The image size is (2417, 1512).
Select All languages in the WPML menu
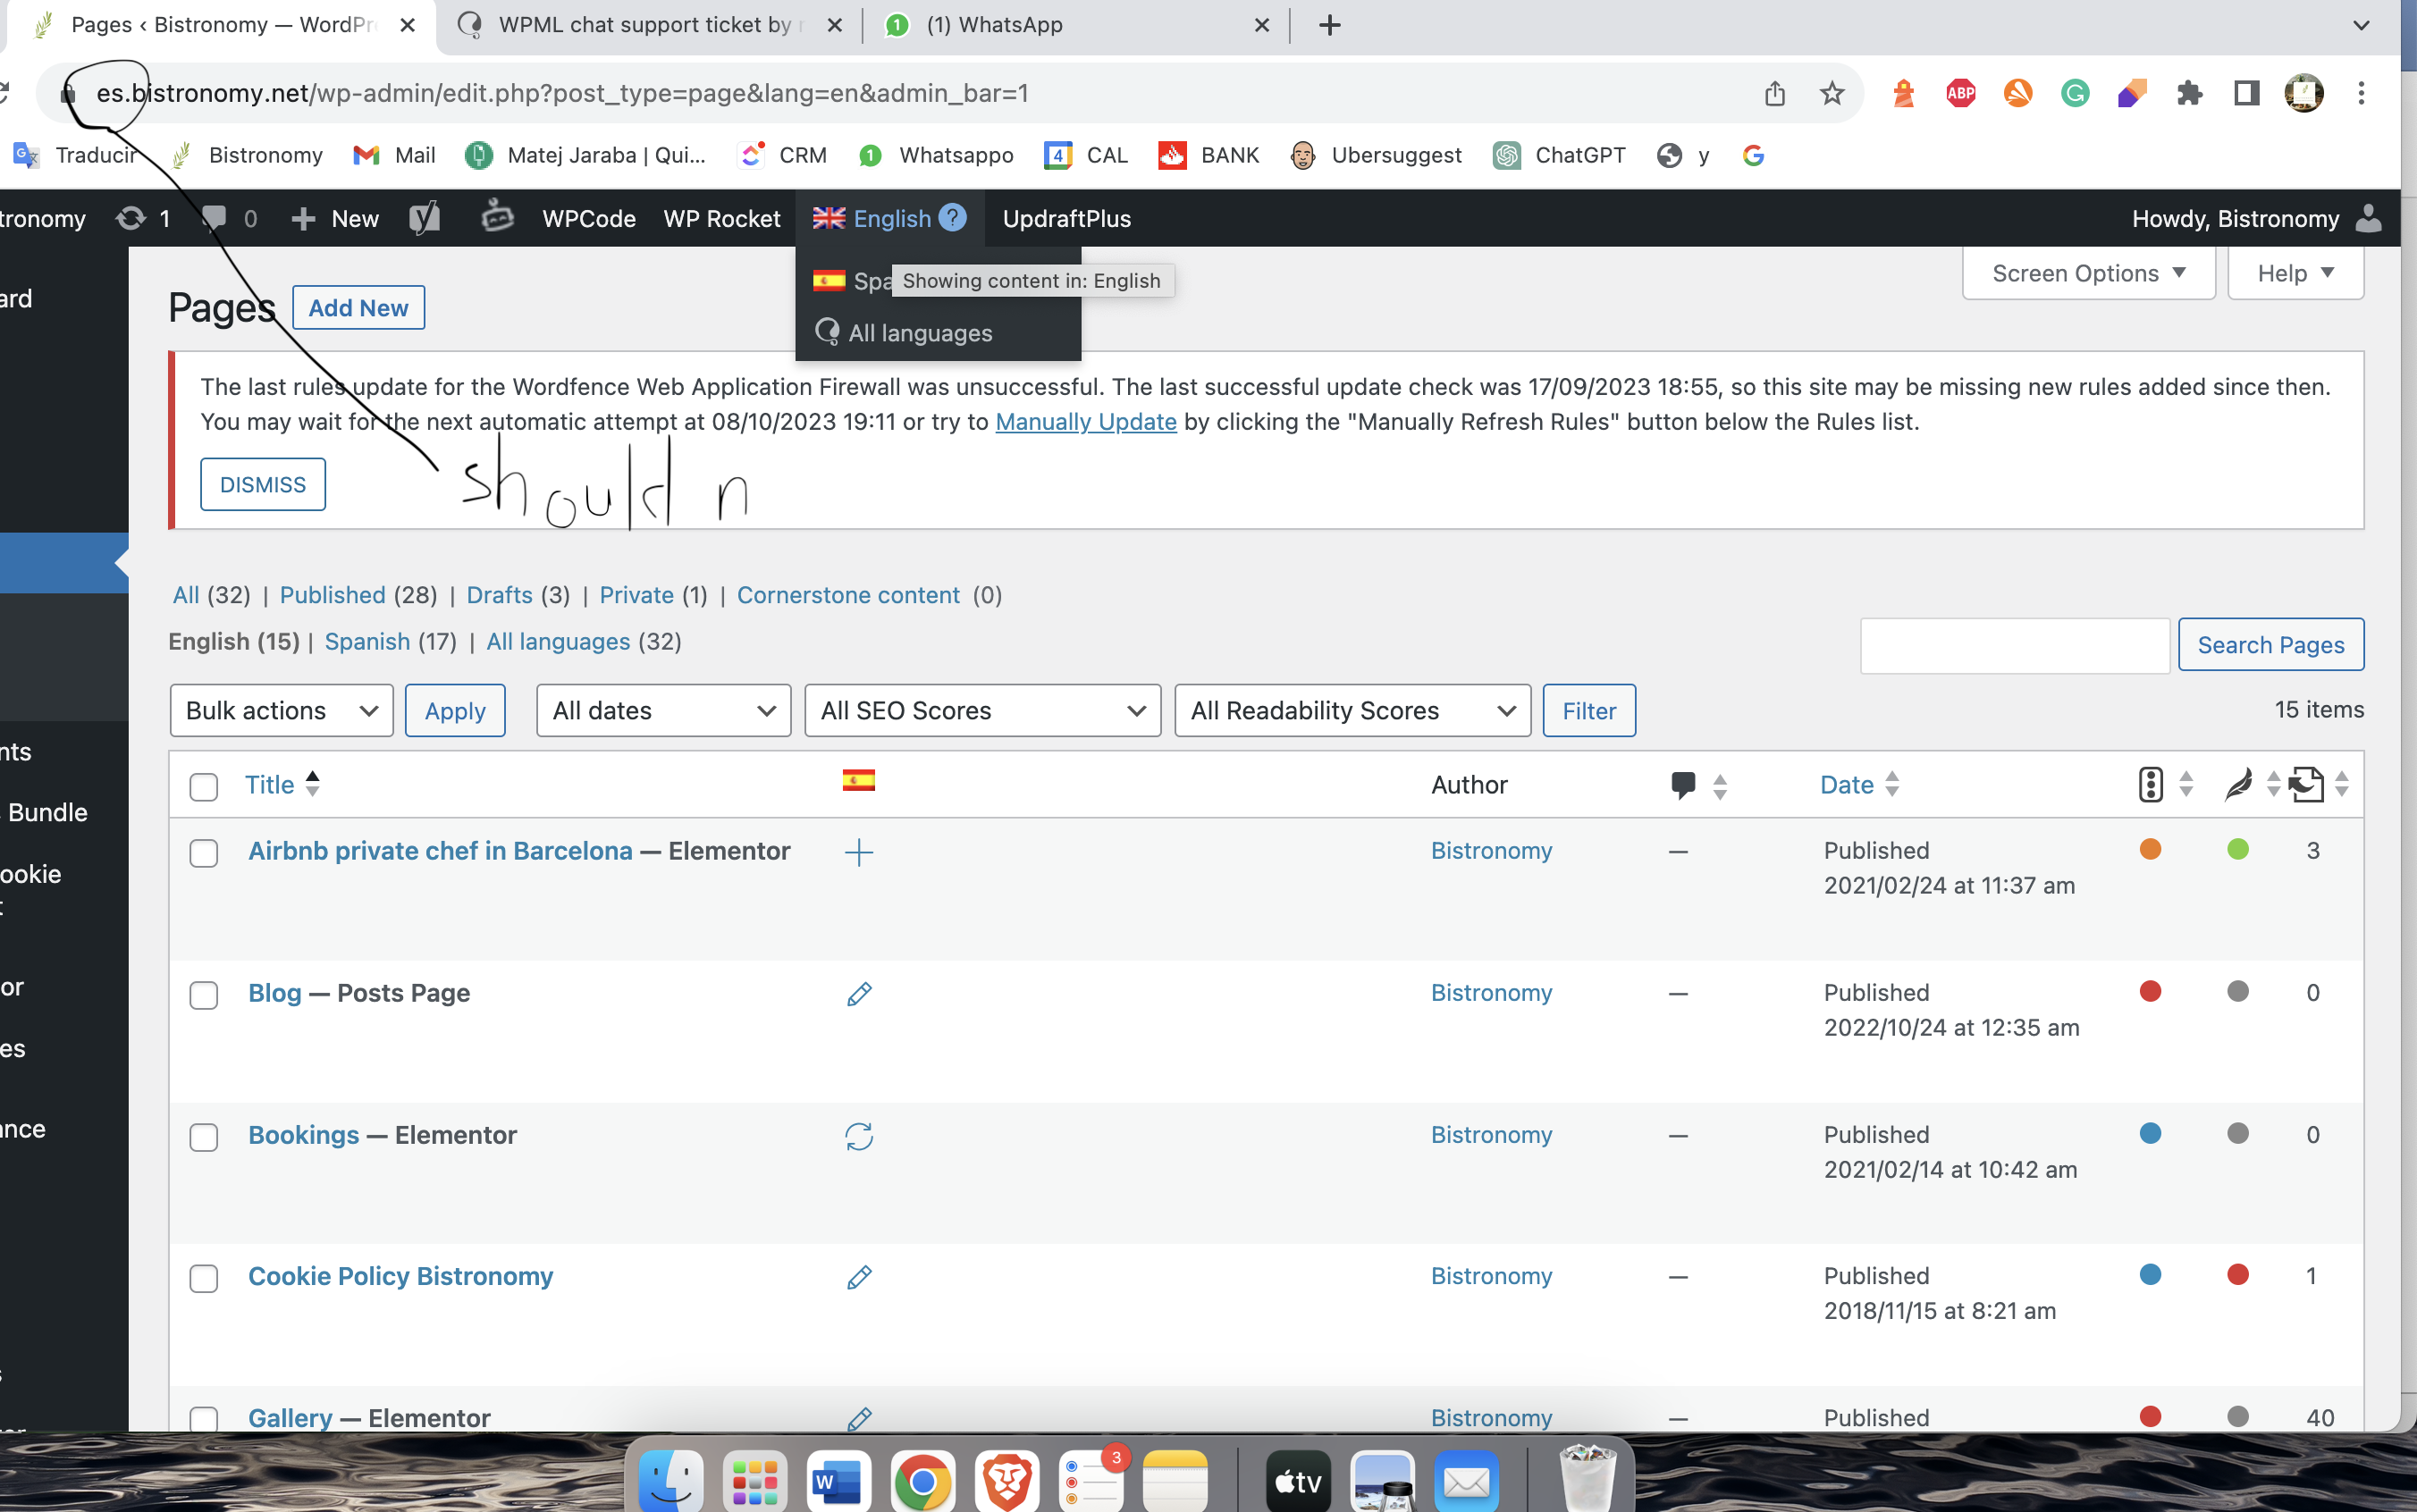pos(920,333)
